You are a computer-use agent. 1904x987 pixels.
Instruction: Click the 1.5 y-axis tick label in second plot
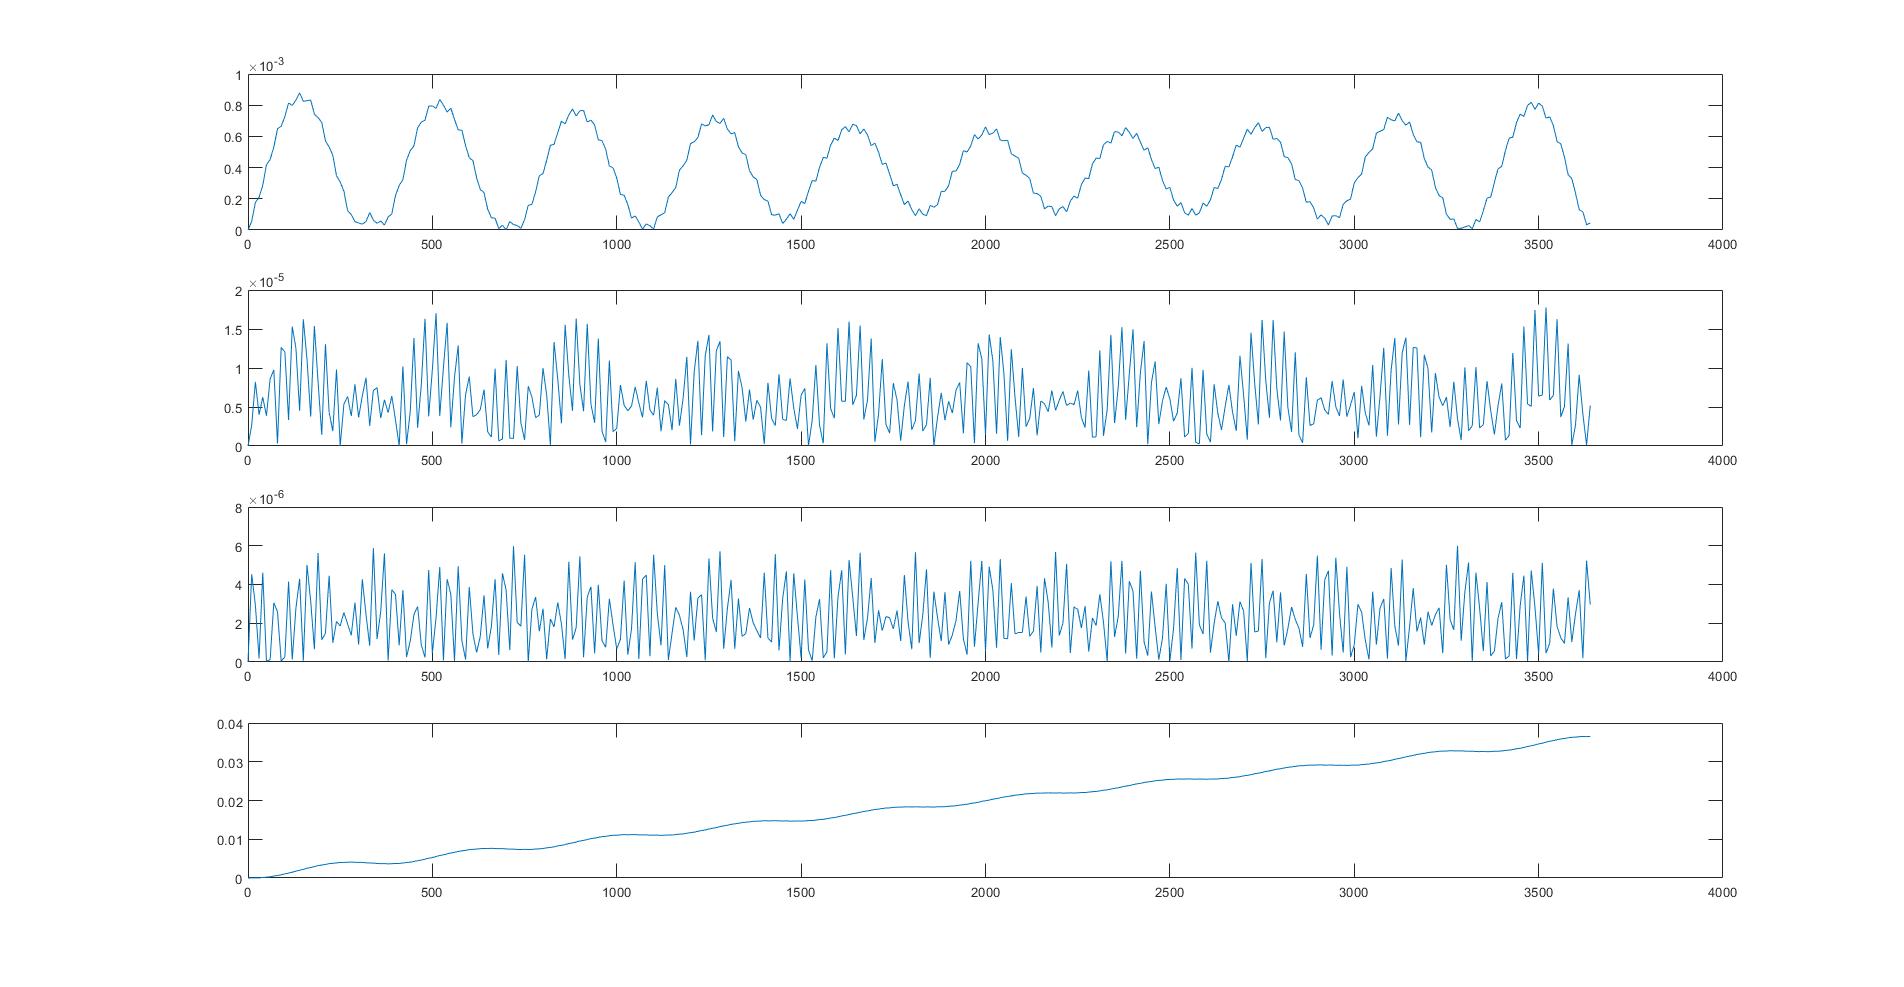(x=233, y=330)
